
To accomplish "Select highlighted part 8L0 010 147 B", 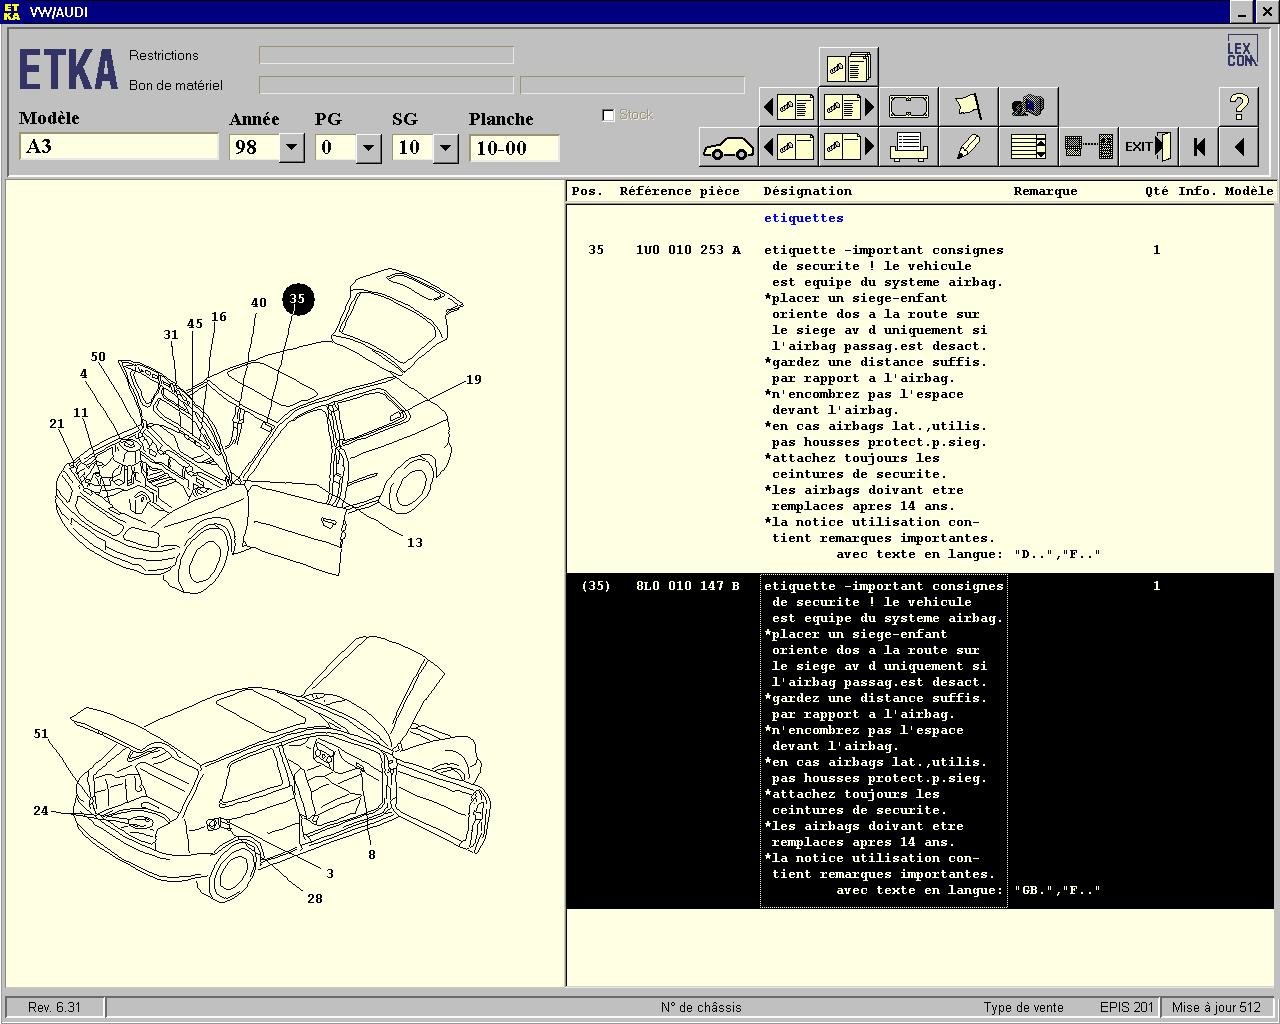I will [688, 586].
